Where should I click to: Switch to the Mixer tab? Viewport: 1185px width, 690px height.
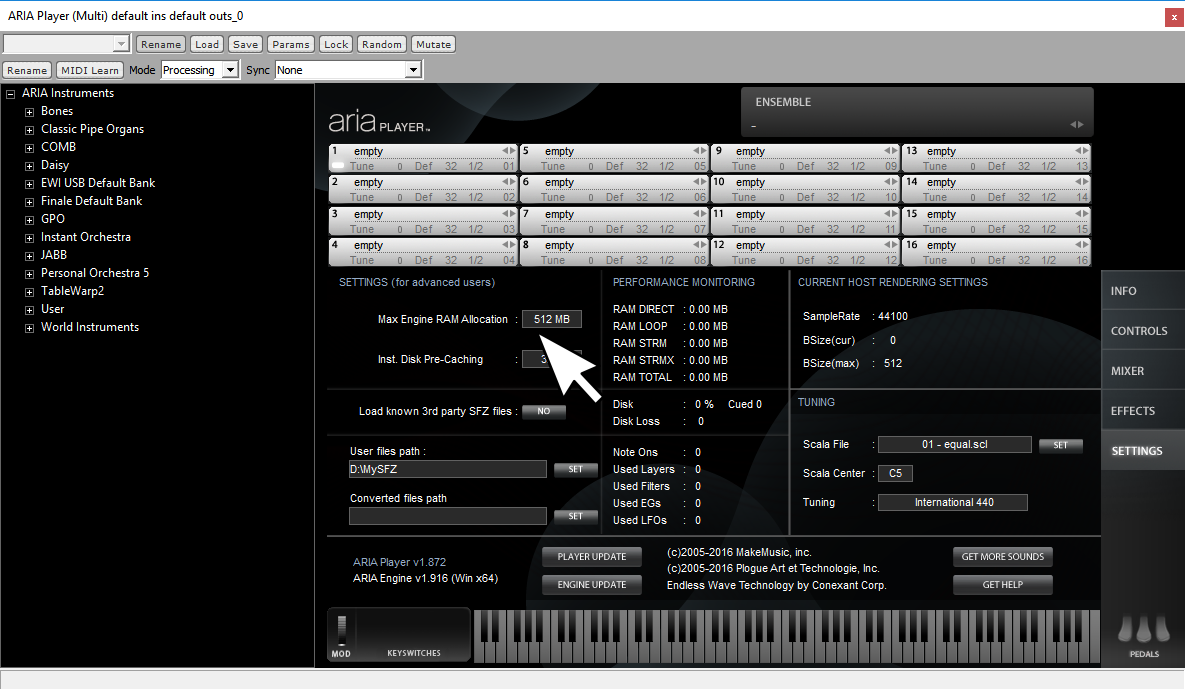(1142, 371)
